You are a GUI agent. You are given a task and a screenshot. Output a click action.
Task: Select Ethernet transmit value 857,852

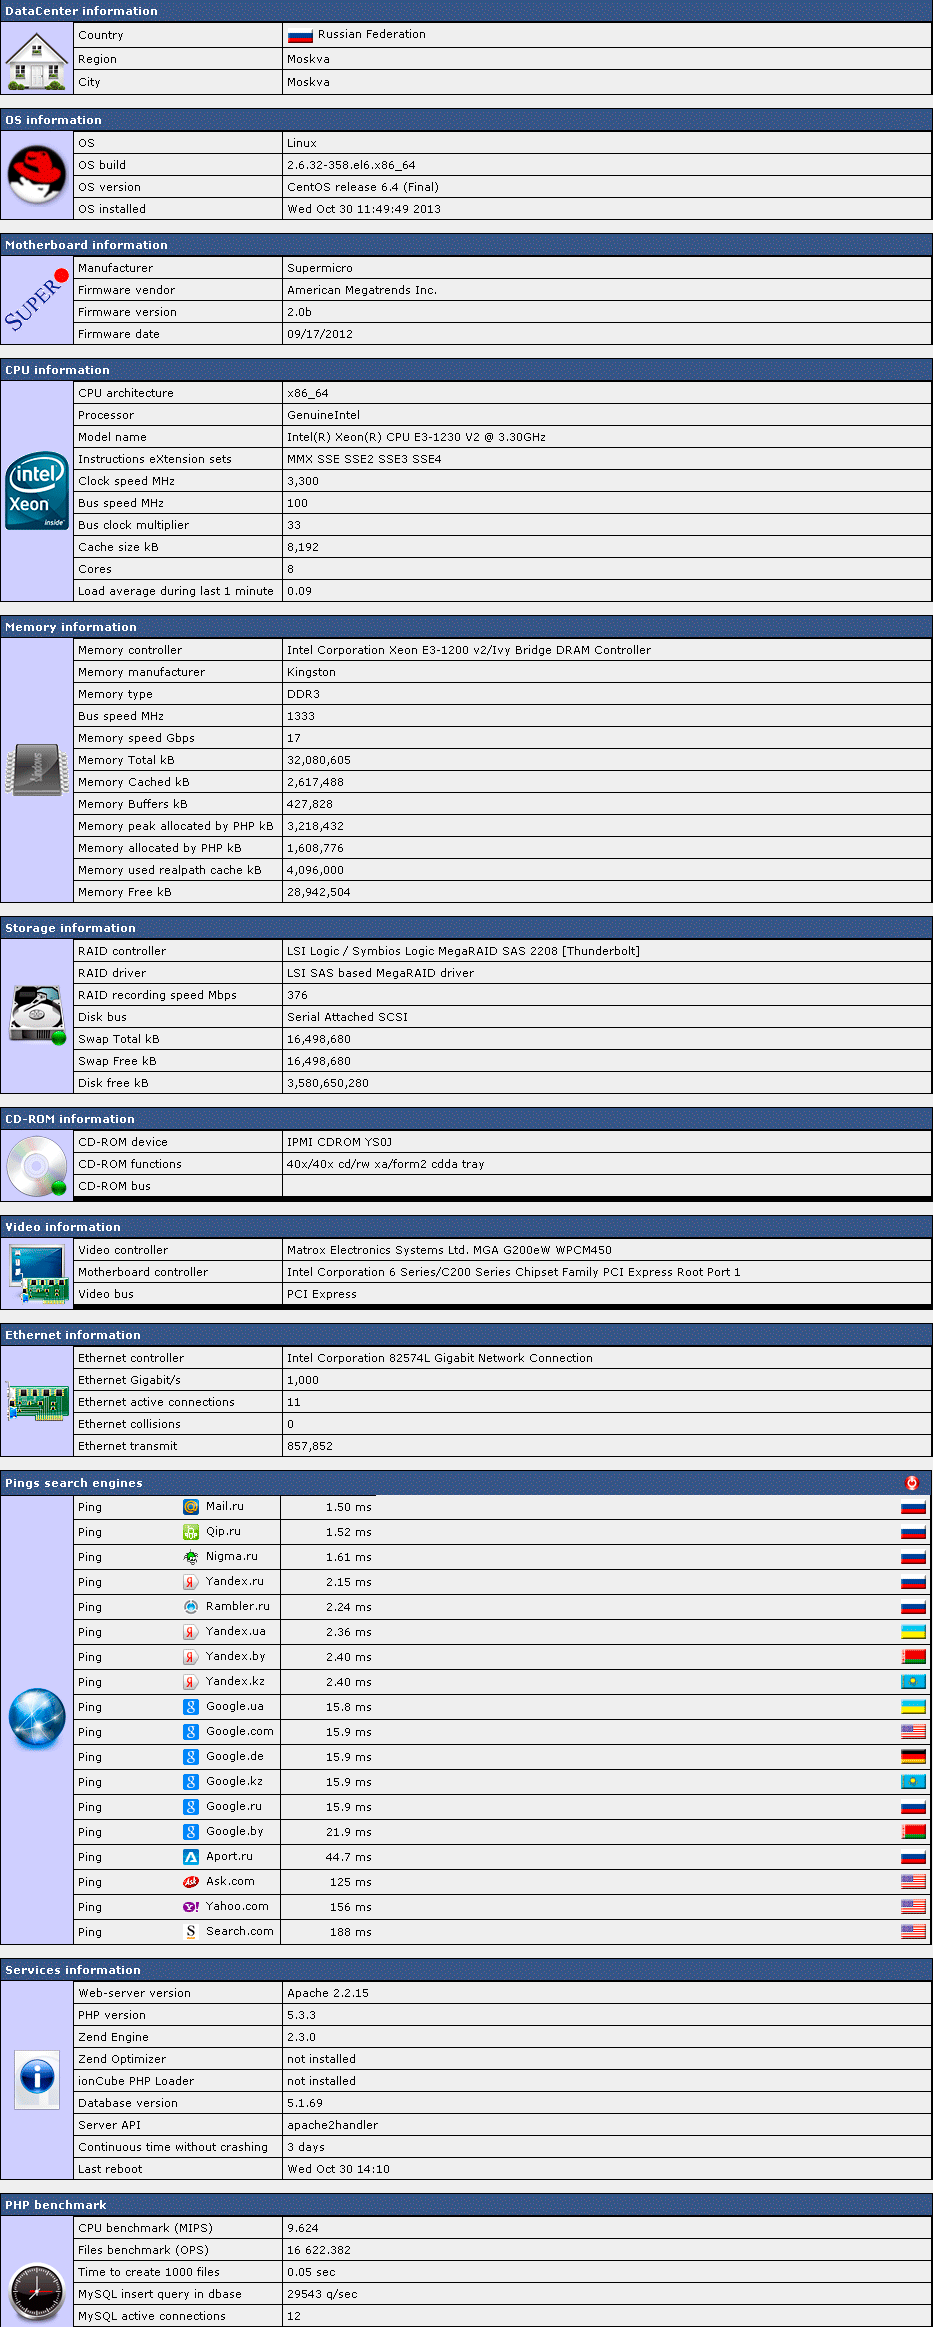tap(310, 1446)
